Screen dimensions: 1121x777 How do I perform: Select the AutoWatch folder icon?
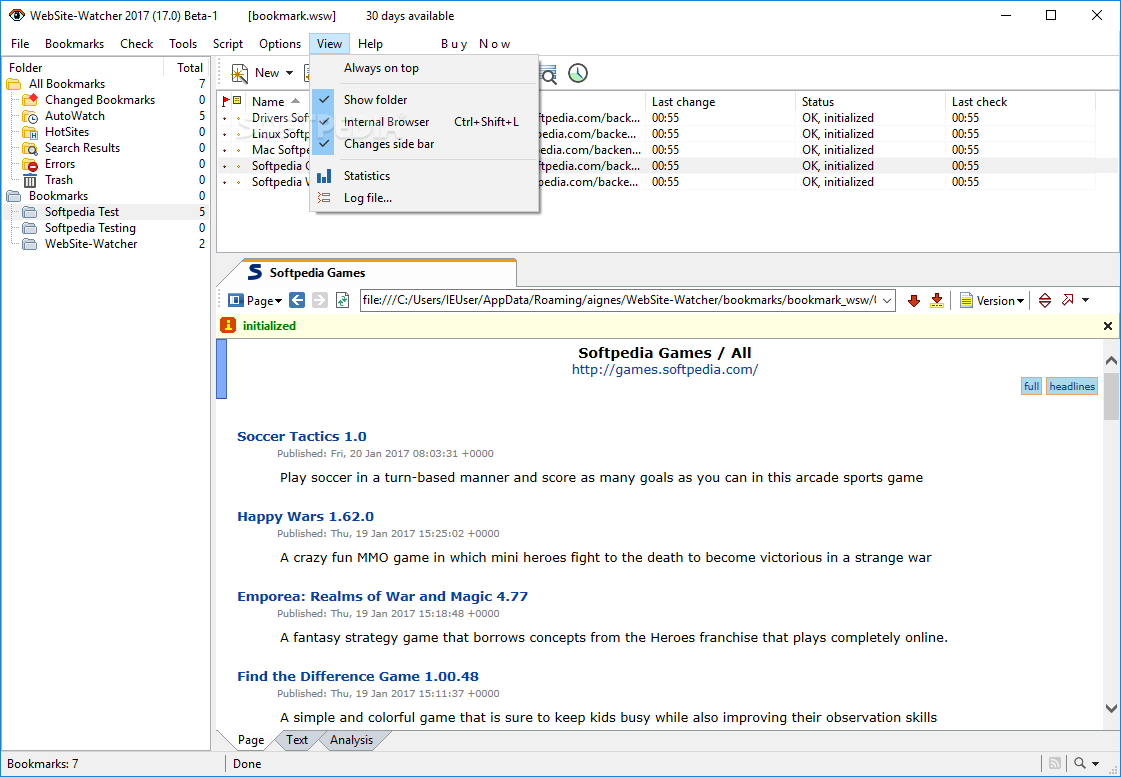click(29, 116)
